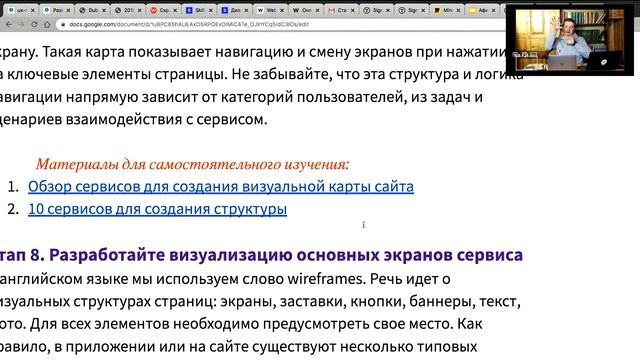Close the 'Афи' tab
The image size is (640, 360).
coord(494,10)
